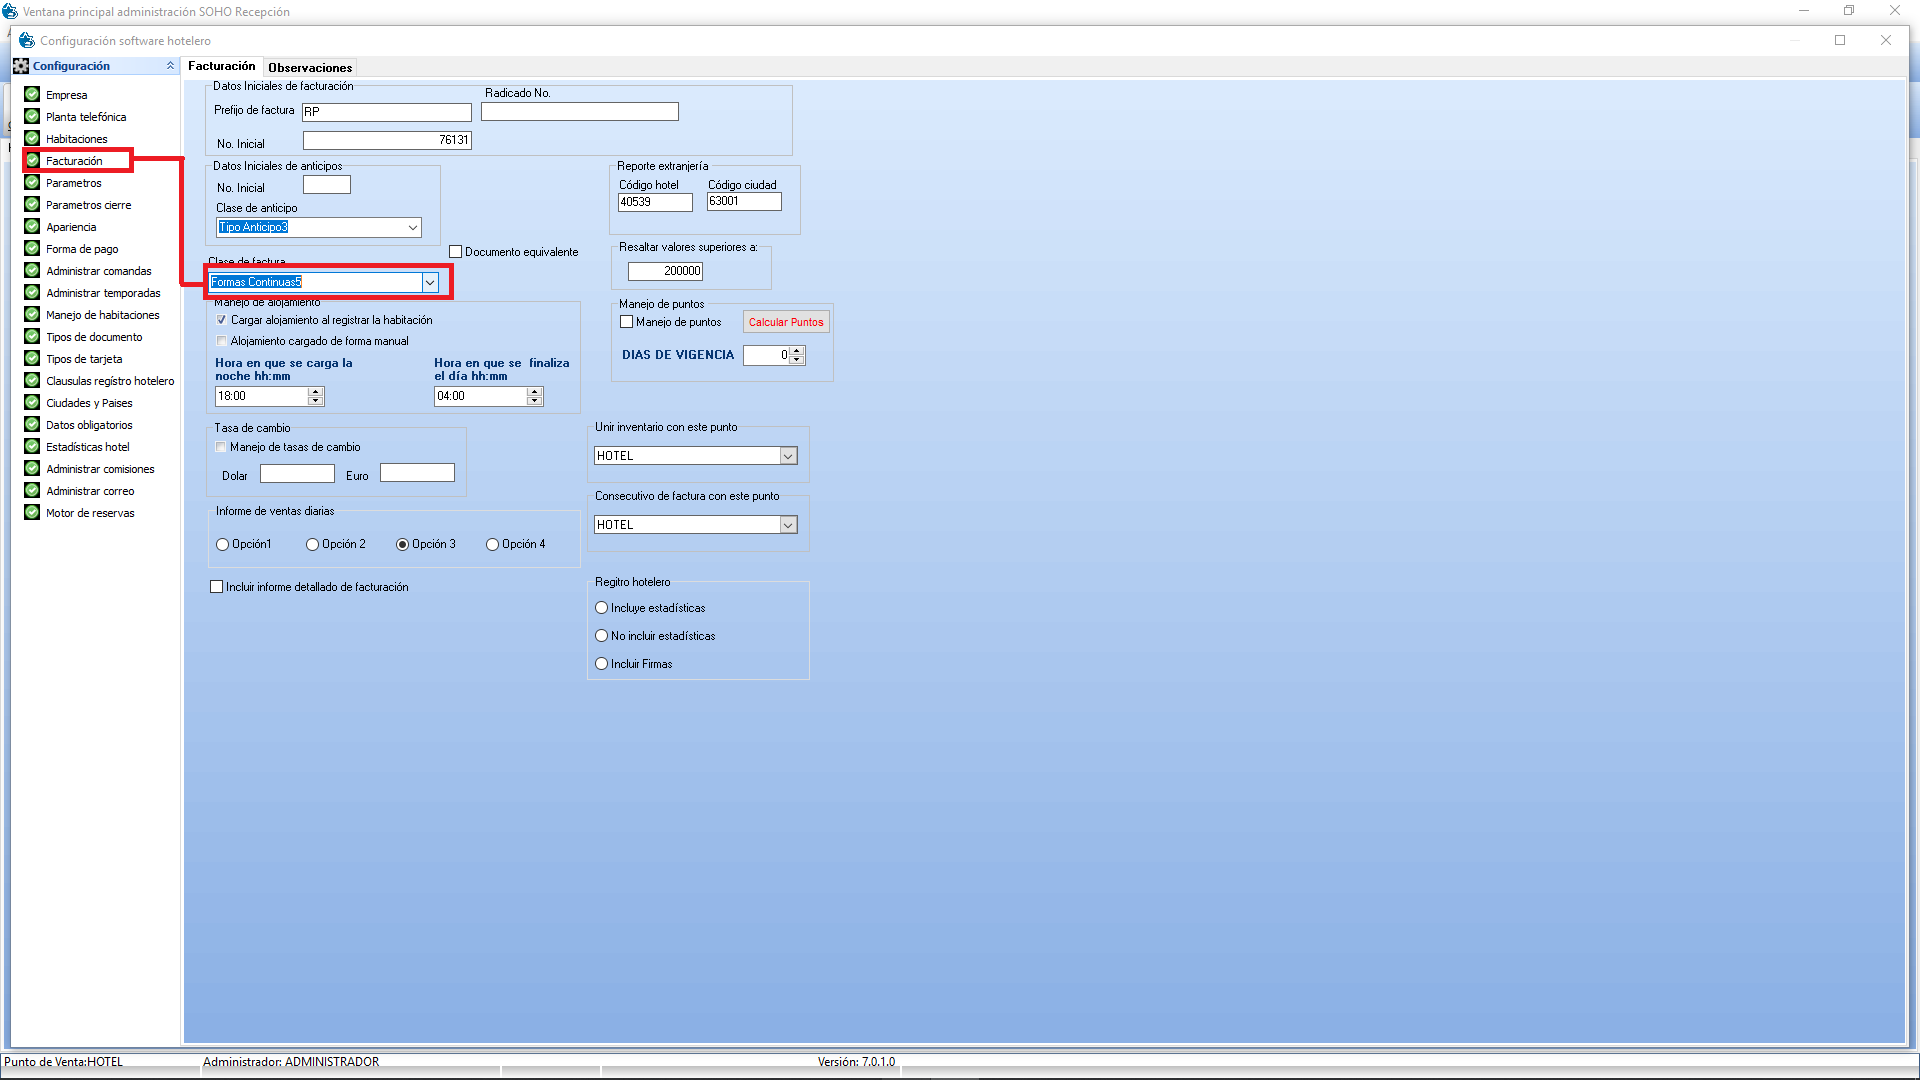This screenshot has height=1080, width=1920.
Task: Click the icon next to Administrar correo
Action: (32, 490)
